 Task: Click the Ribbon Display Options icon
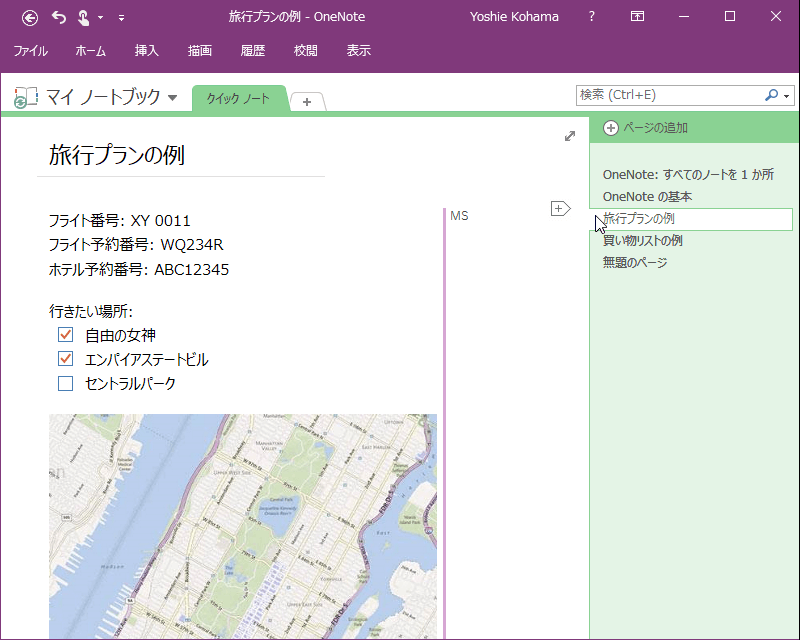point(637,16)
